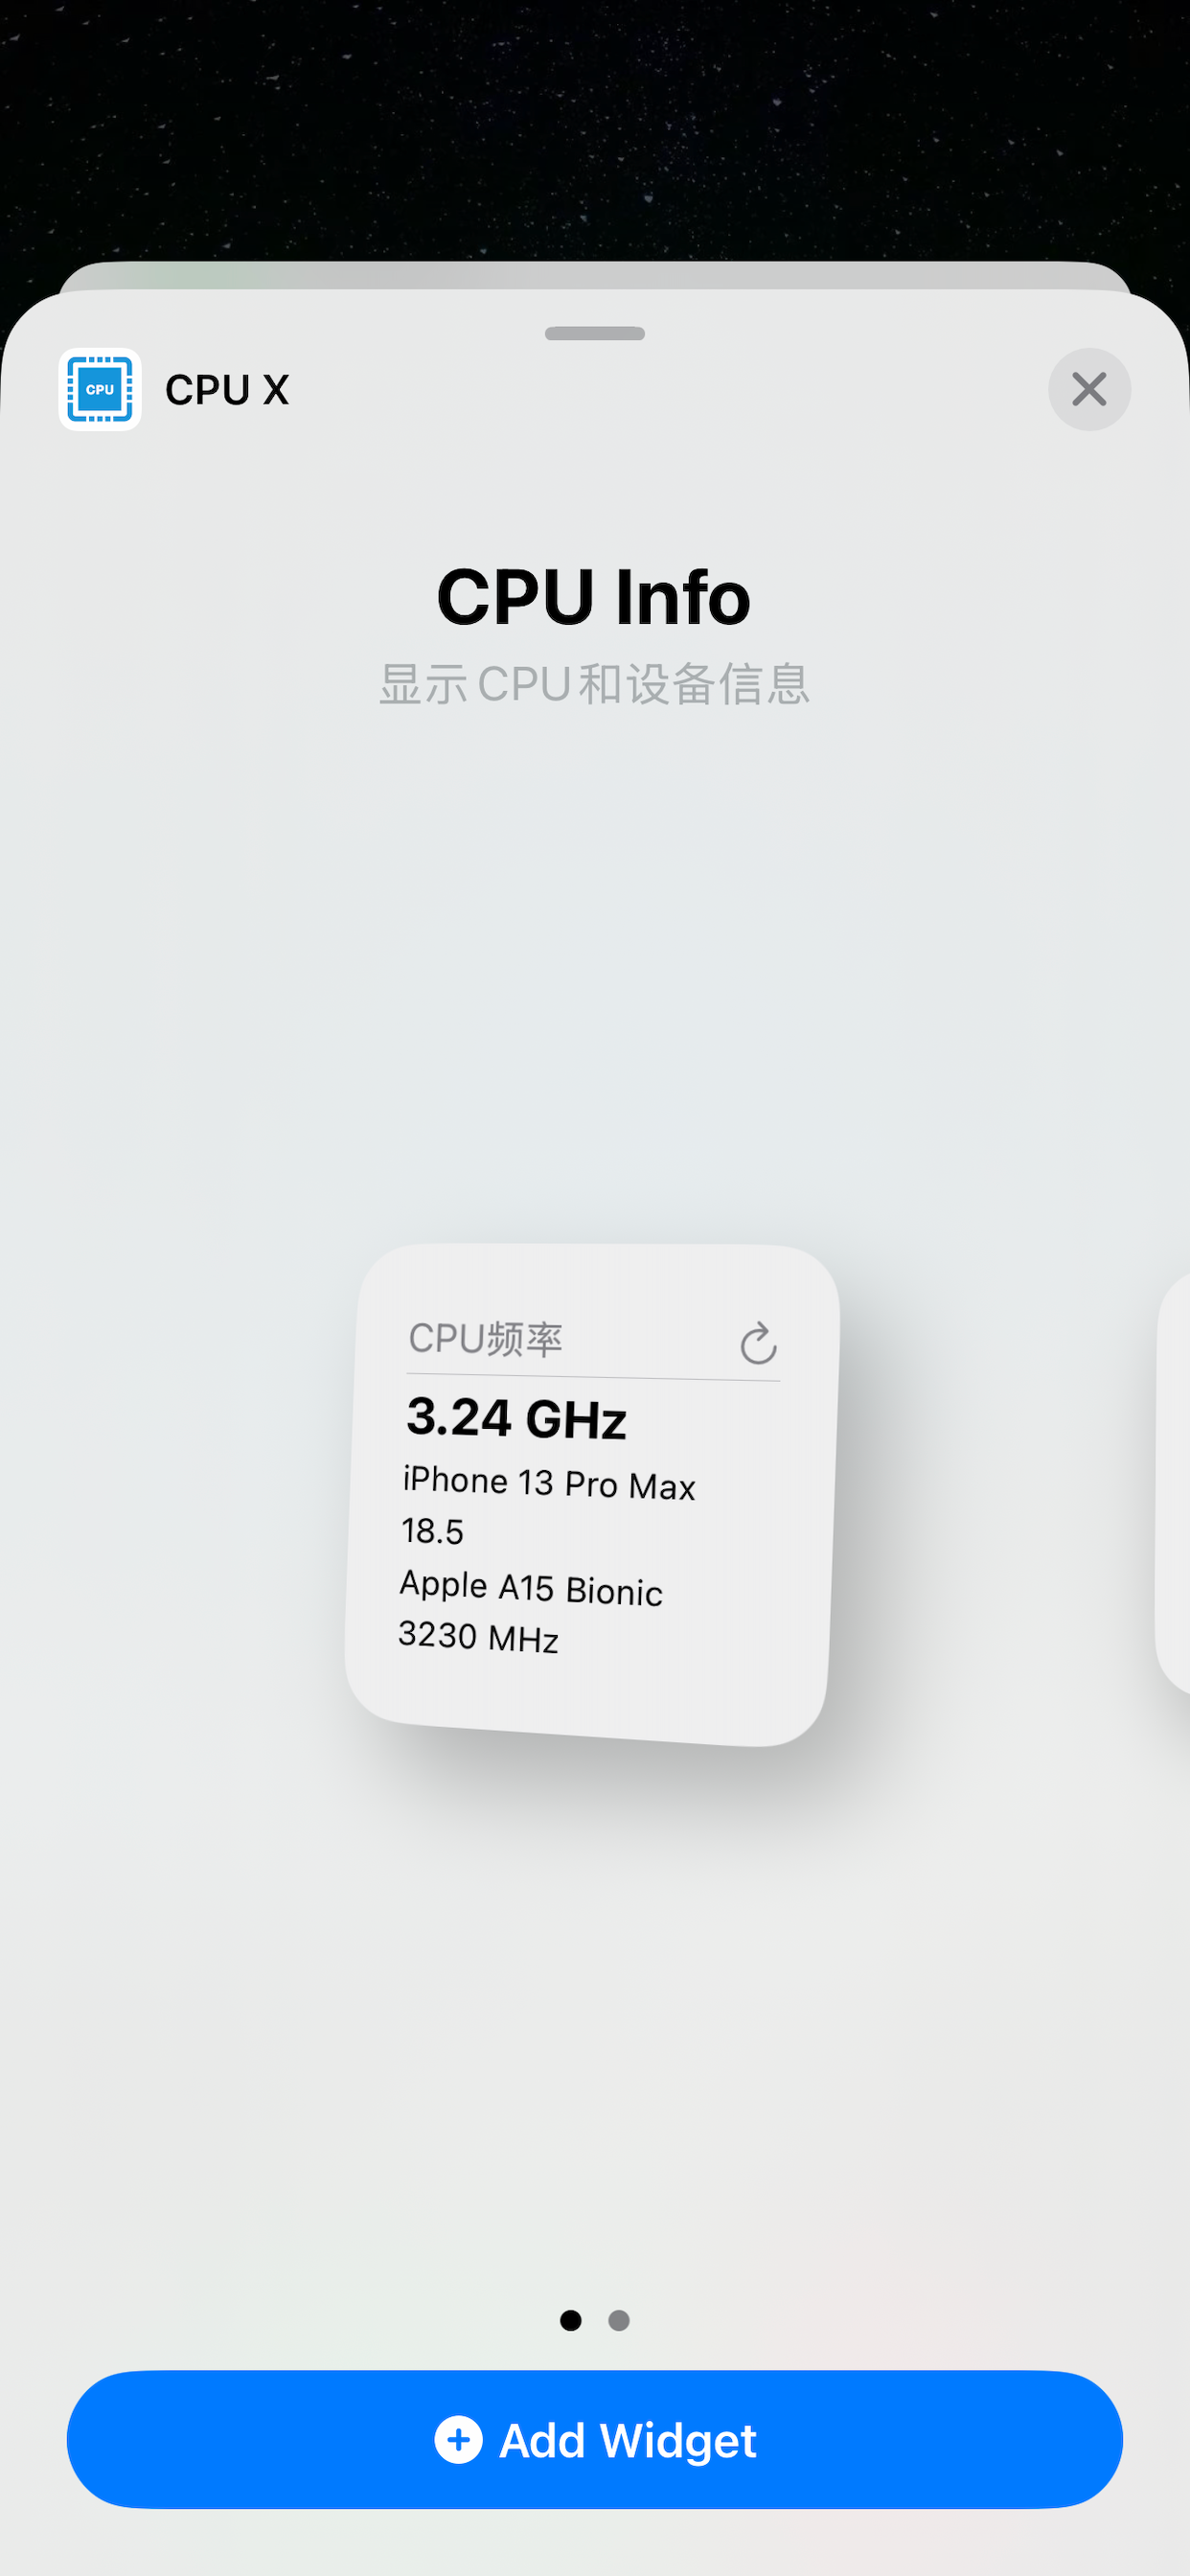Tap the refresh icon in the widget preview
The width and height of the screenshot is (1190, 2576).
click(x=758, y=1343)
